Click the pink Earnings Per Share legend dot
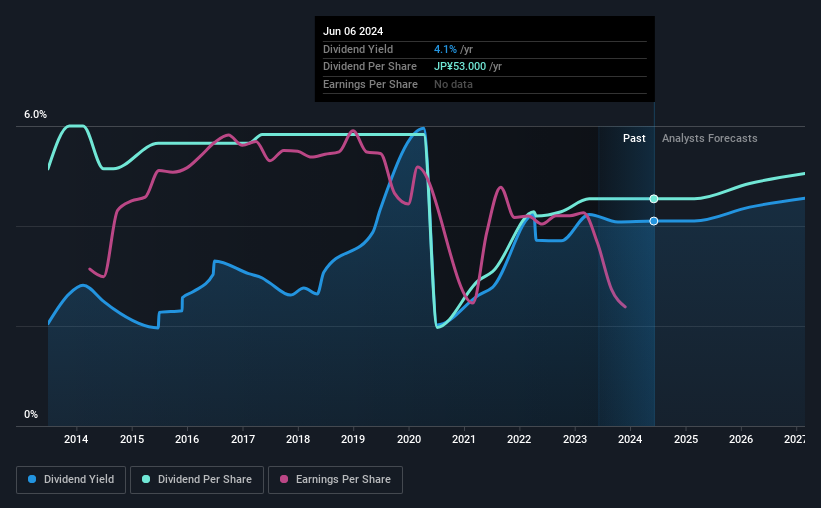 click(284, 479)
